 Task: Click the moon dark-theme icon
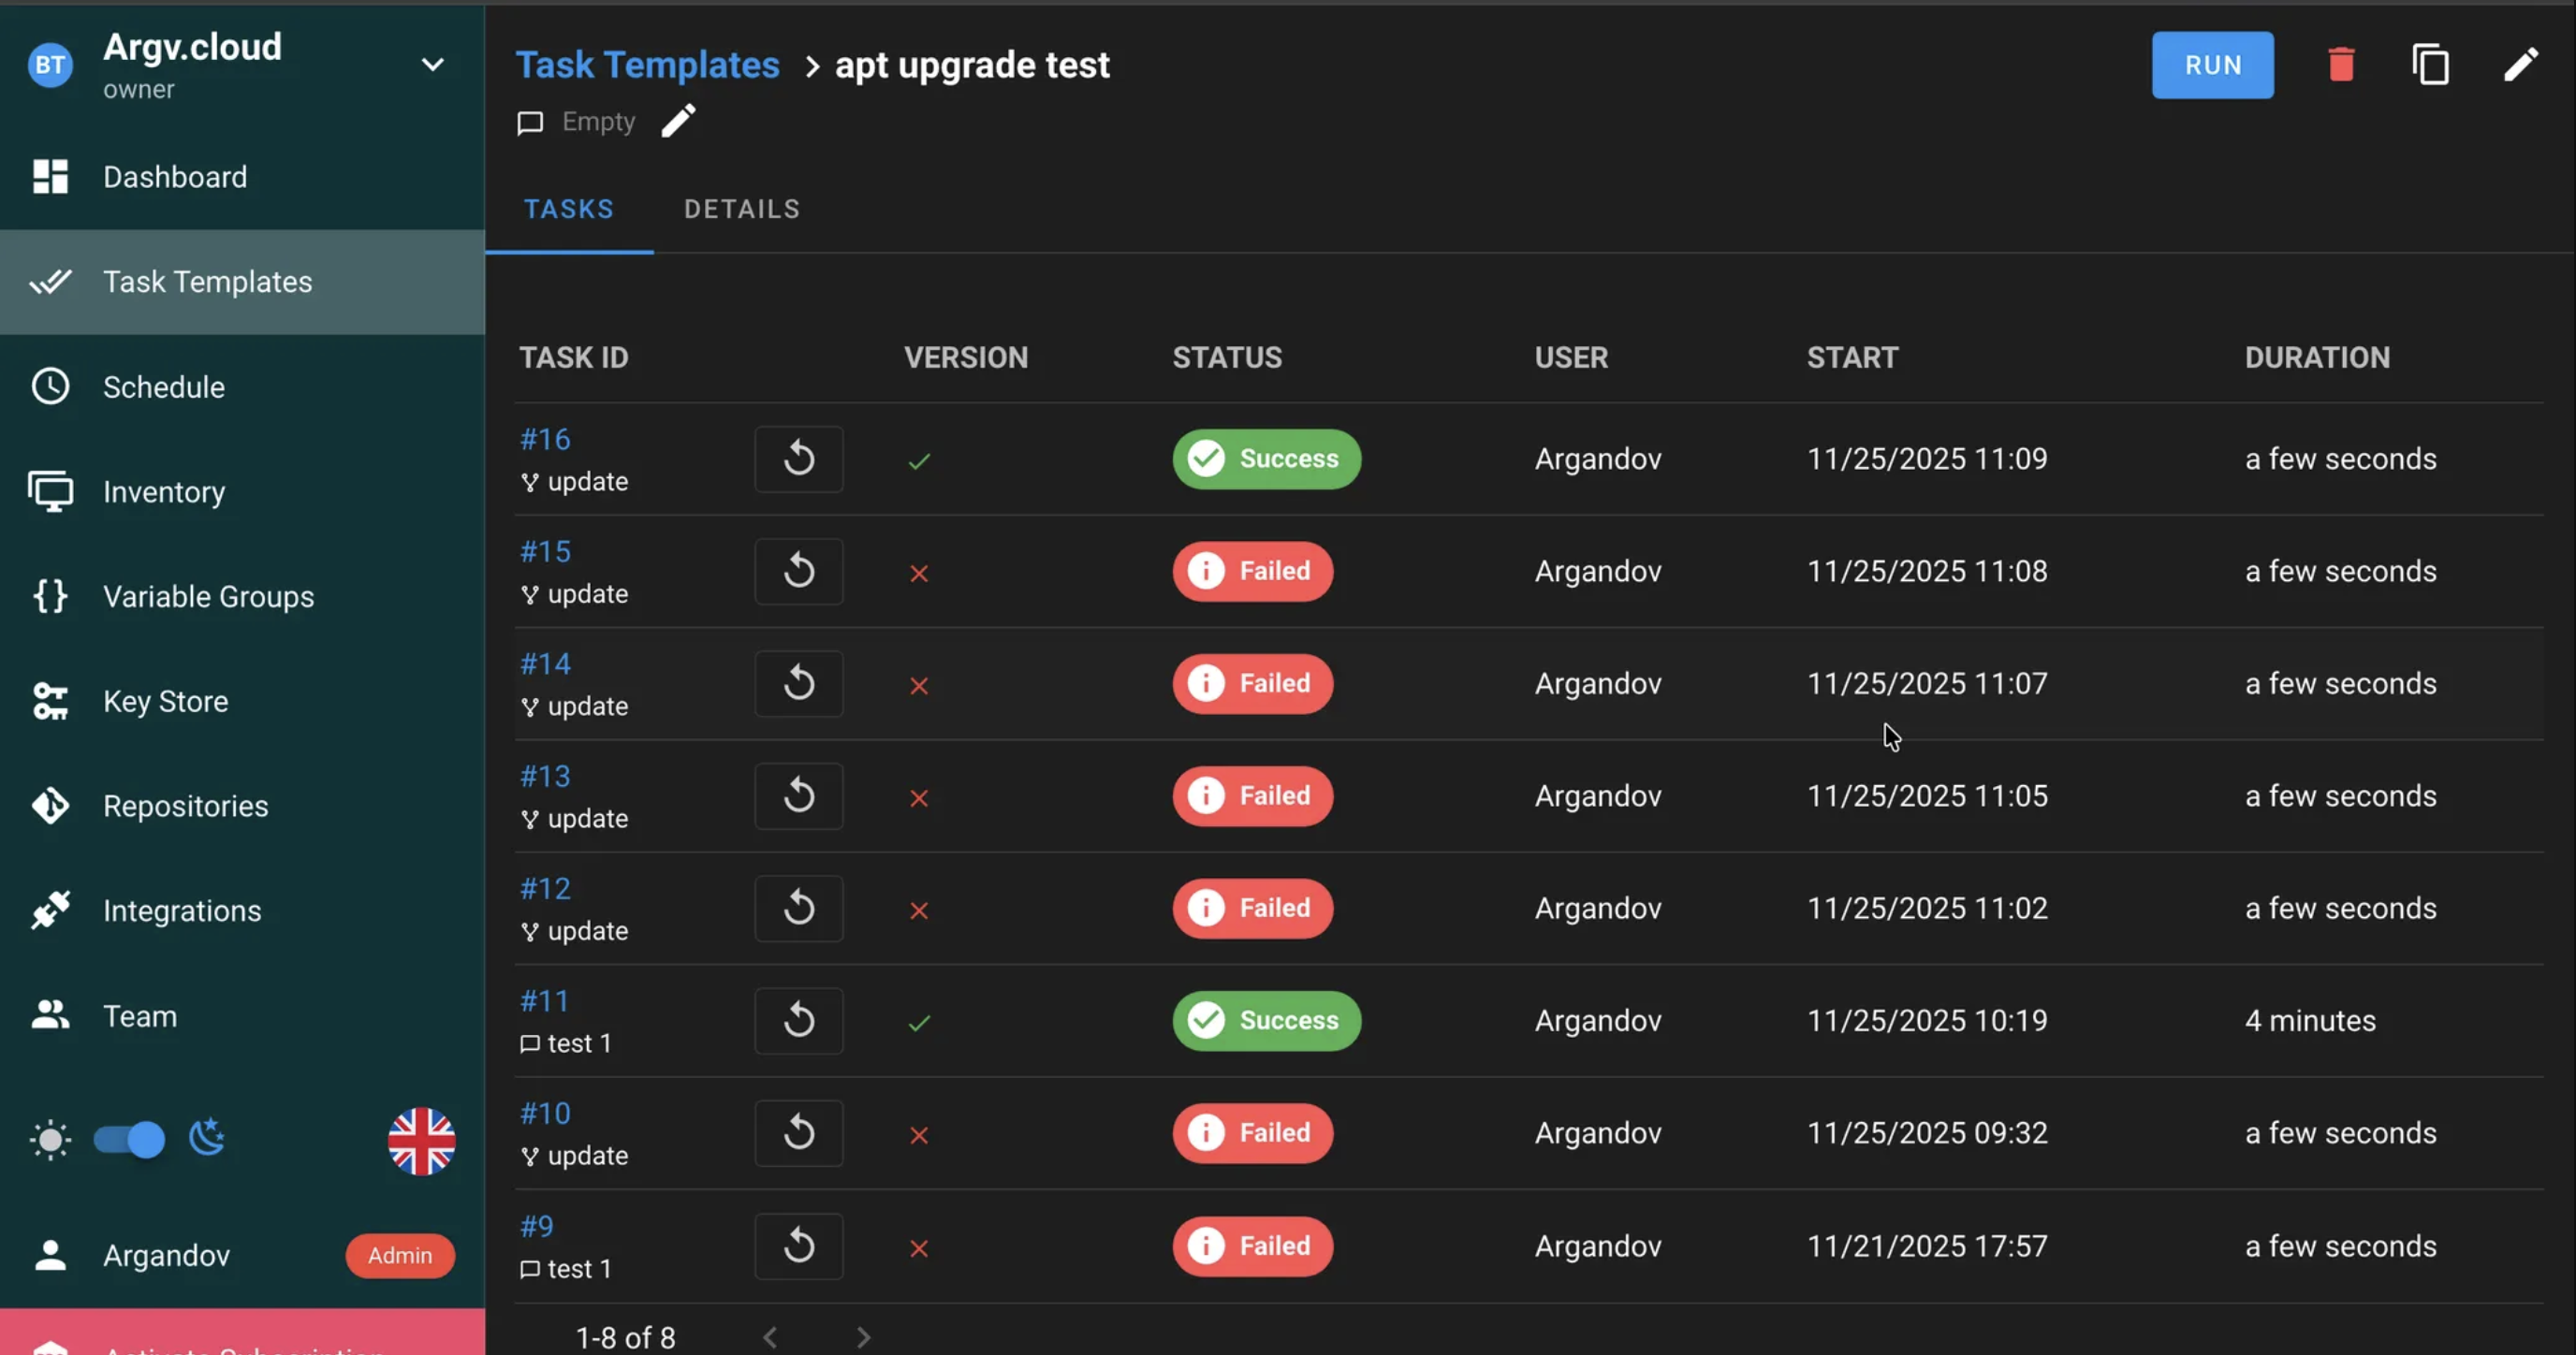pyautogui.click(x=207, y=1138)
